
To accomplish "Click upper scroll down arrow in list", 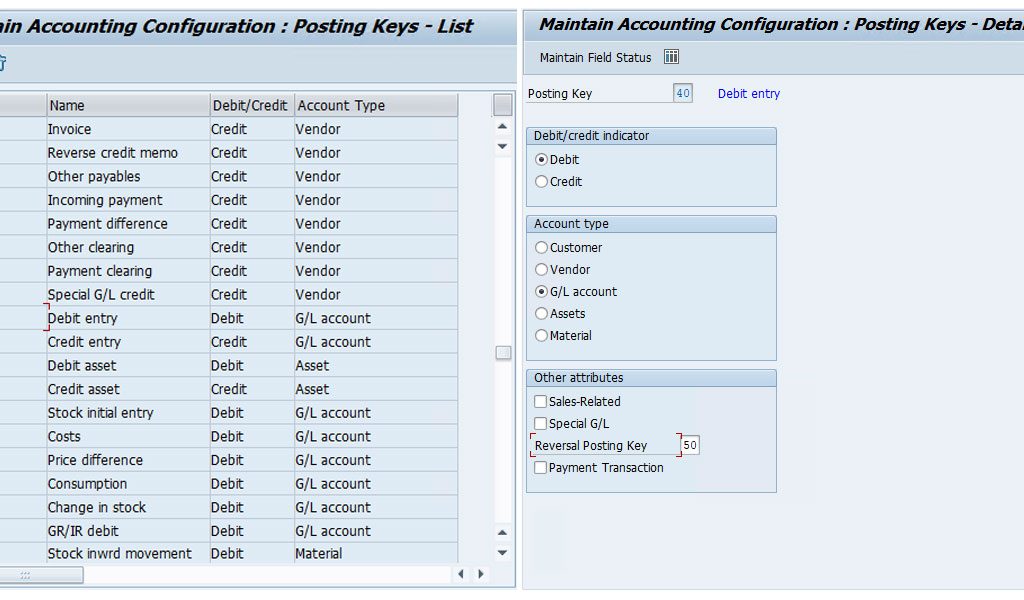I will click(x=502, y=146).
